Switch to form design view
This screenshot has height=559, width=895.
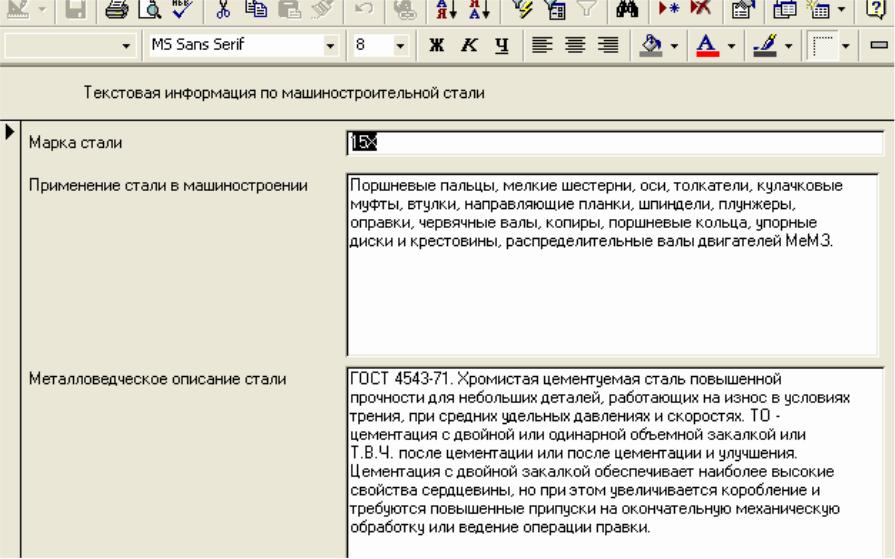[18, 9]
